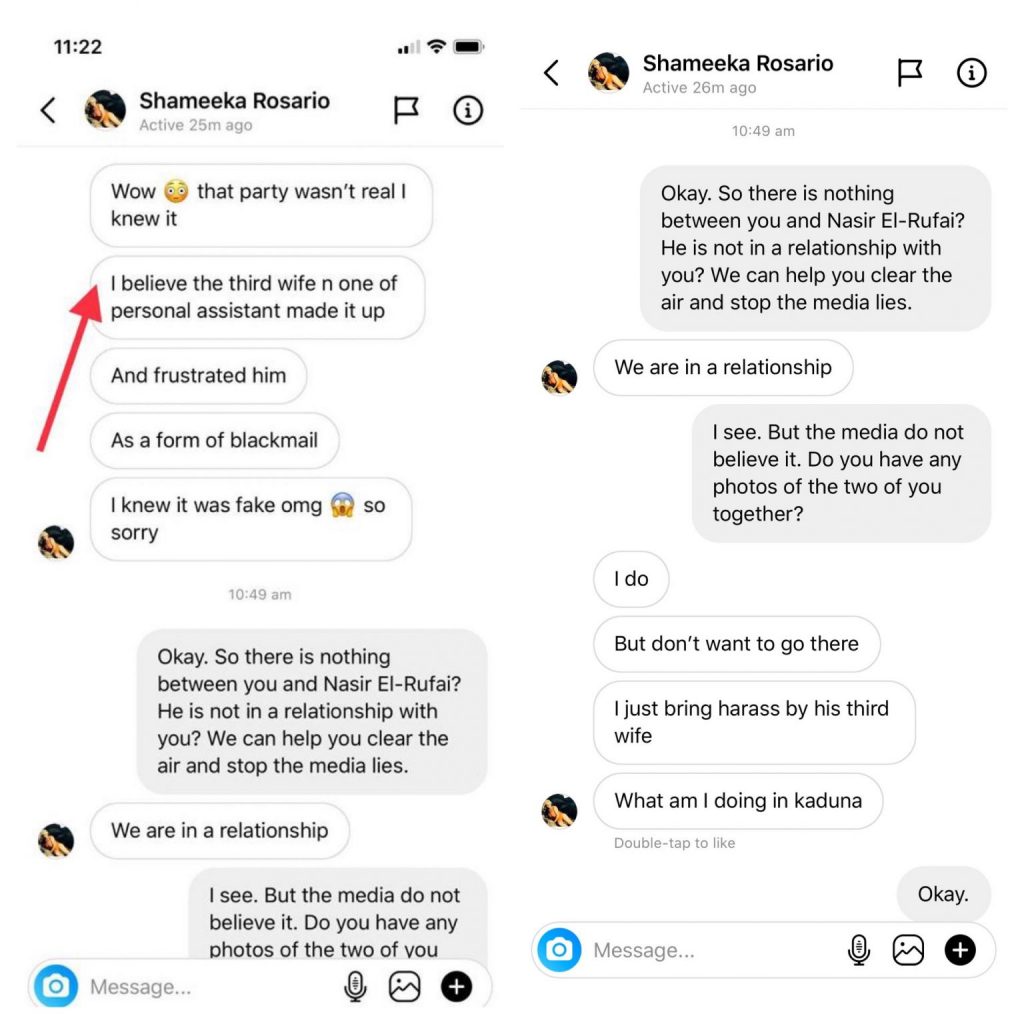
Task: Tap the microphone icon in the left chat
Action: coord(355,988)
